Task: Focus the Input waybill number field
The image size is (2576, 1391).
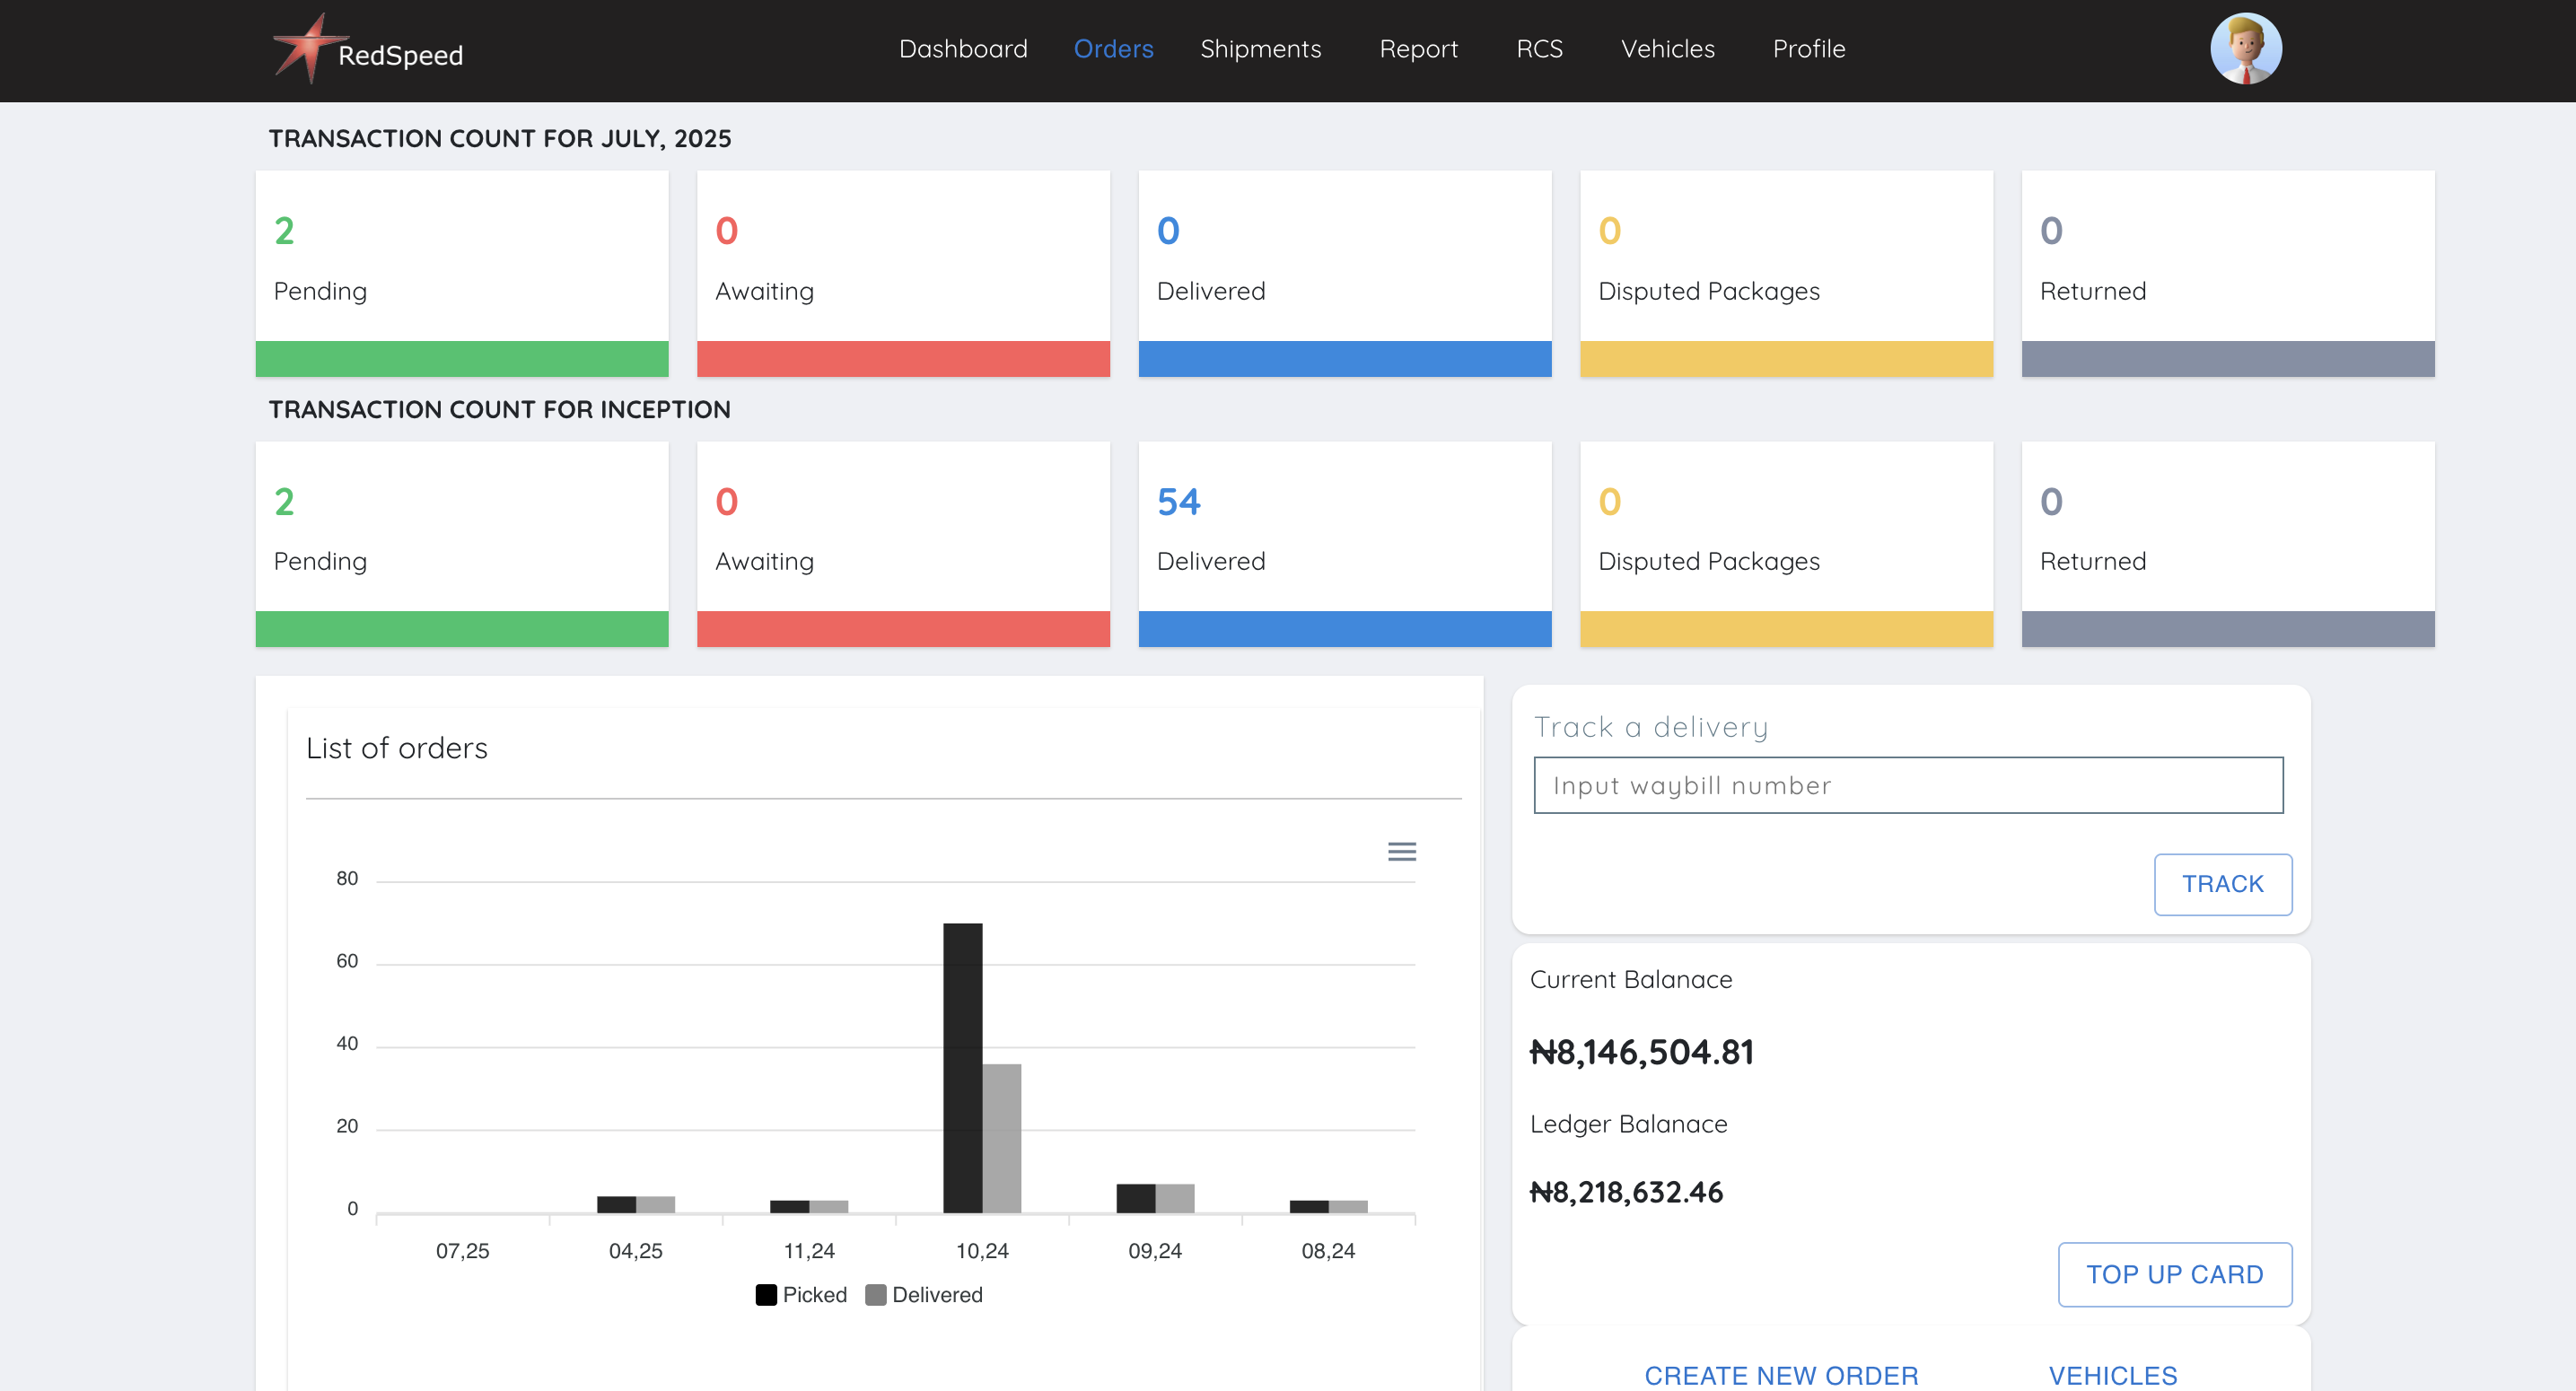Action: click(1907, 785)
